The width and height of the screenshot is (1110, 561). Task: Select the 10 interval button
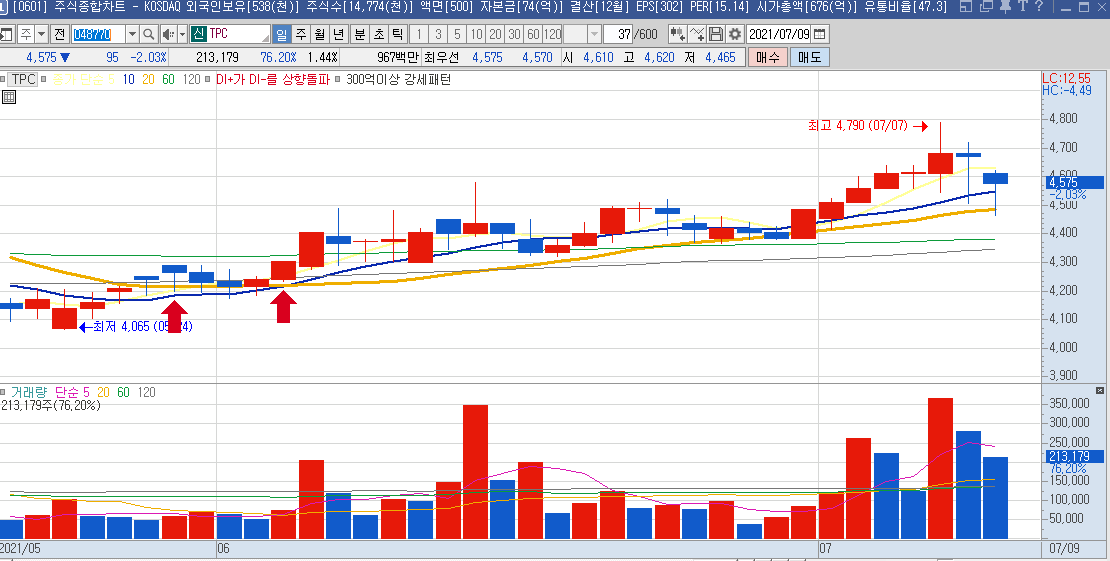pyautogui.click(x=476, y=34)
